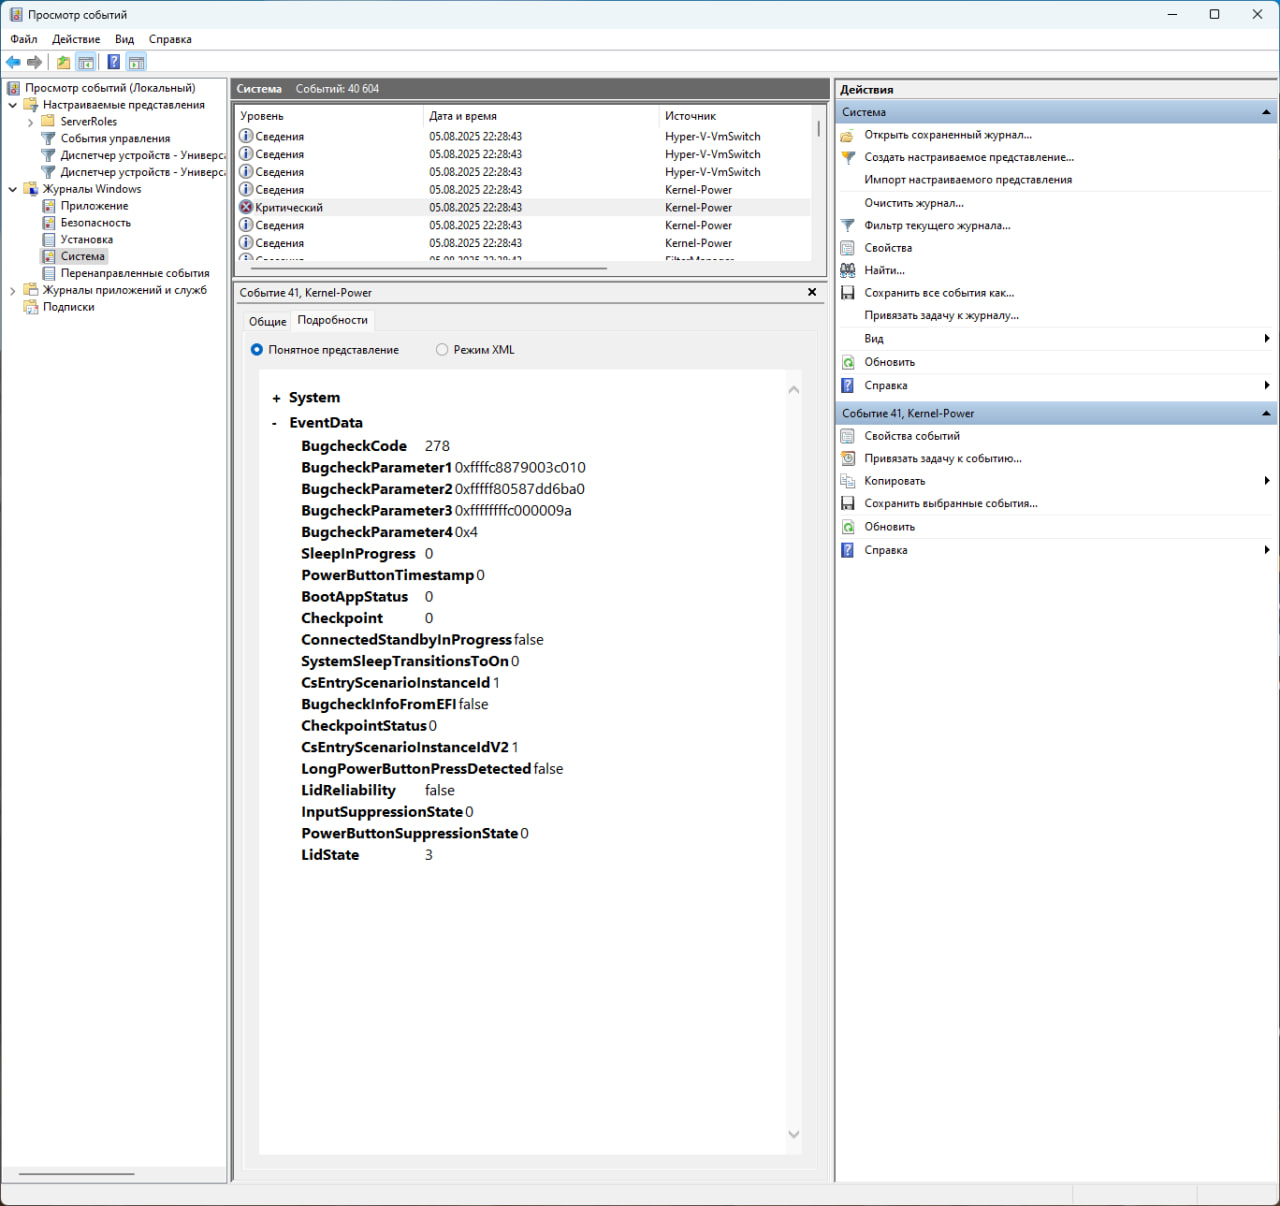Click the Critical error event icon
Image resolution: width=1280 pixels, height=1206 pixels.
246,207
